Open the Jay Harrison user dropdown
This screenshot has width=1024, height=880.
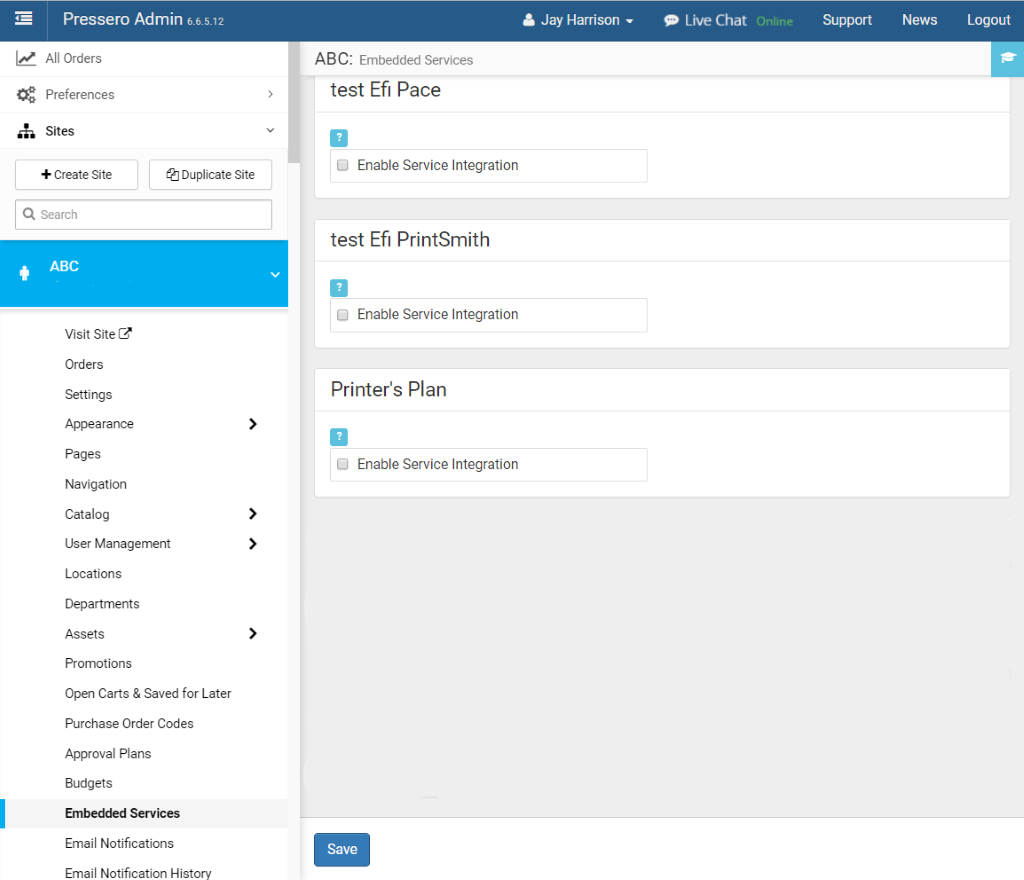578,20
